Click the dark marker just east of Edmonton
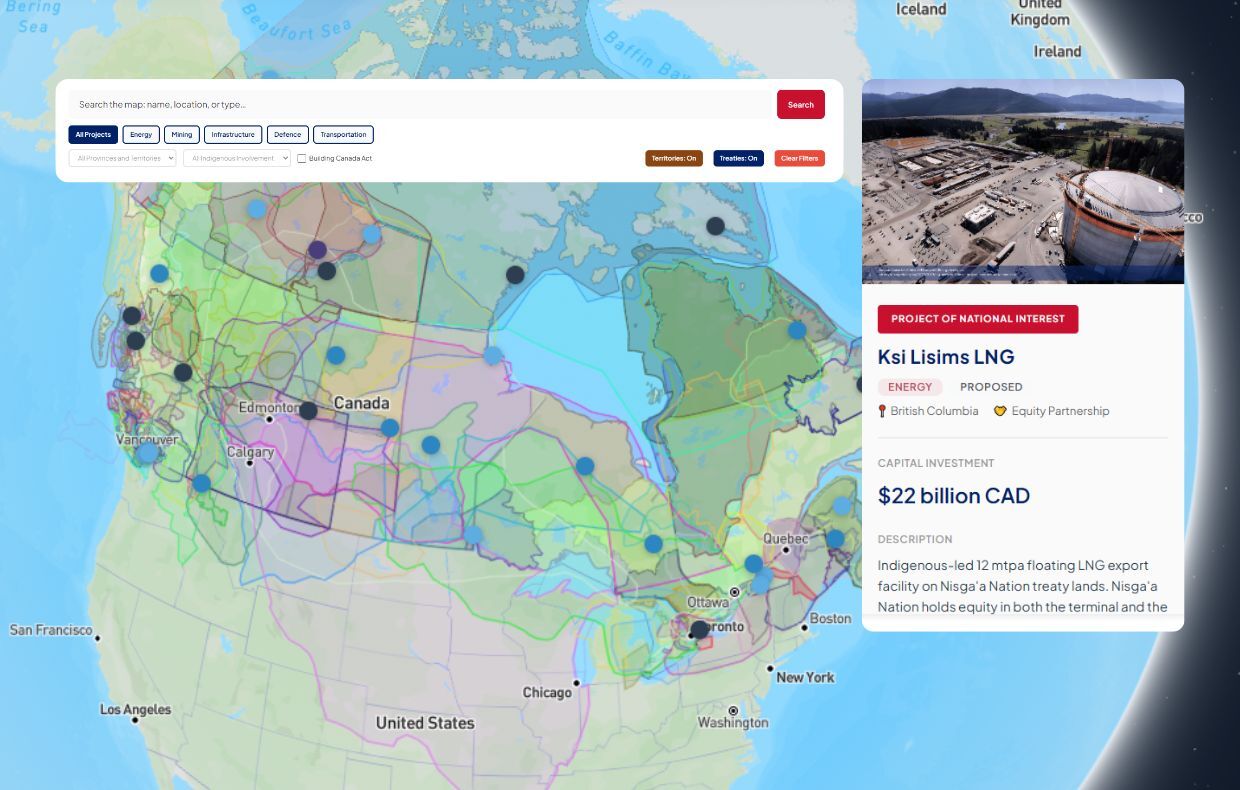Viewport: 1240px width, 790px height. (308, 411)
